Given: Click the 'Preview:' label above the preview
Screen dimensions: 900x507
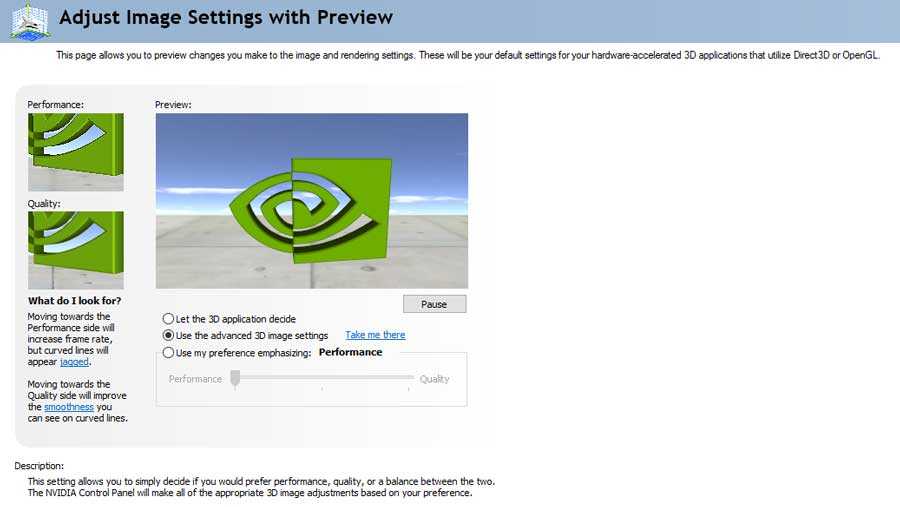Looking at the screenshot, I should [173, 105].
